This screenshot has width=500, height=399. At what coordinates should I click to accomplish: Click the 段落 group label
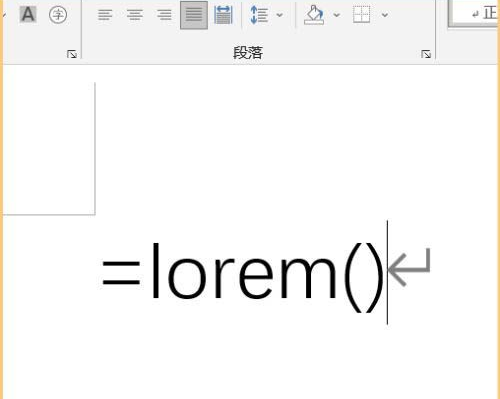click(x=248, y=53)
